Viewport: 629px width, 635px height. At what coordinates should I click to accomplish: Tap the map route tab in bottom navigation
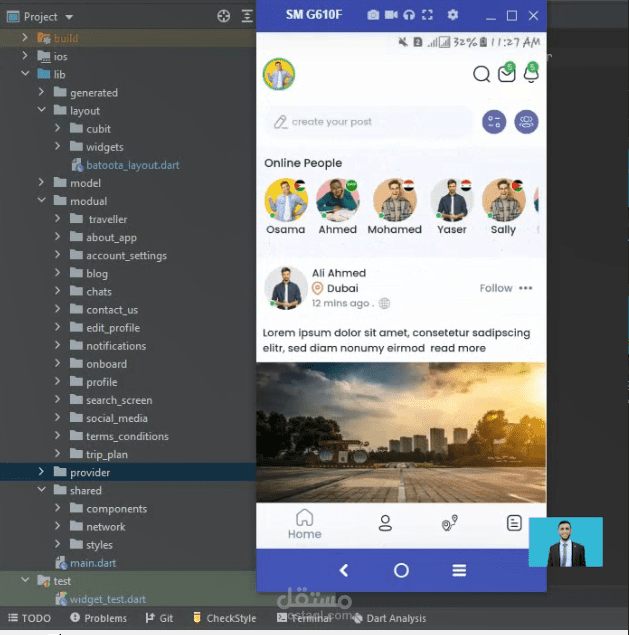tap(450, 523)
